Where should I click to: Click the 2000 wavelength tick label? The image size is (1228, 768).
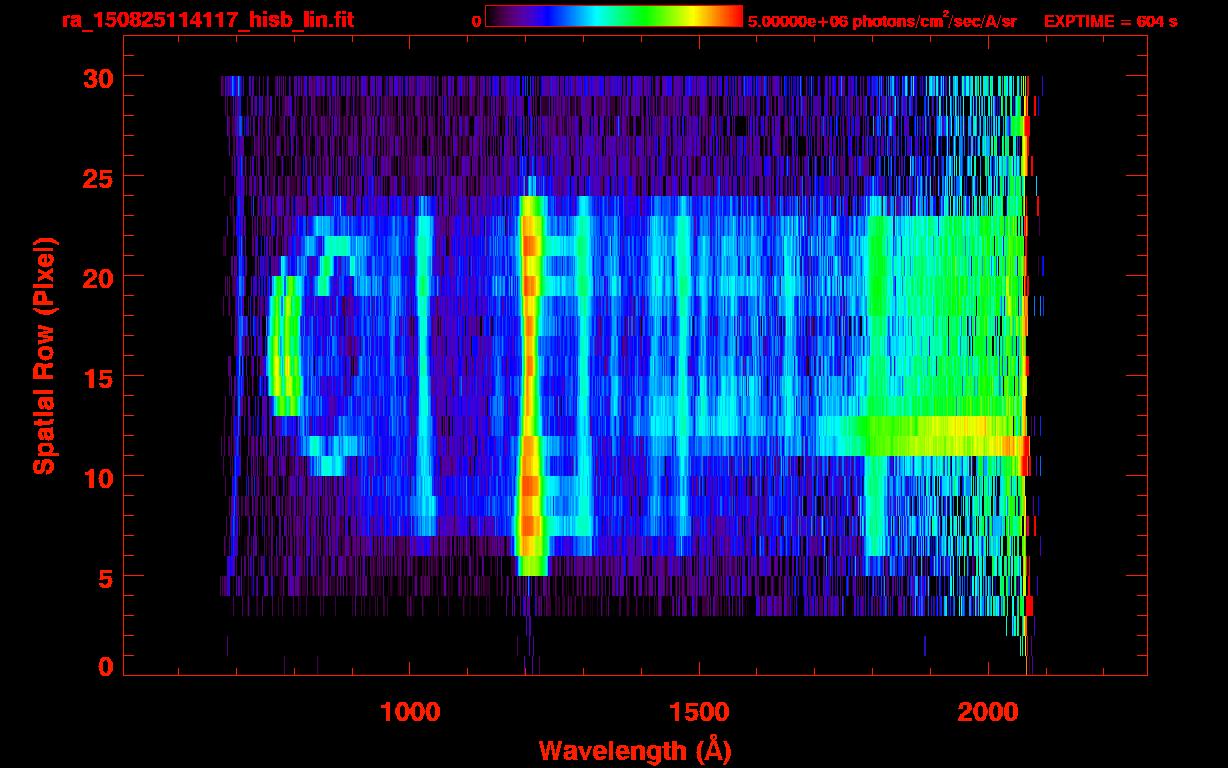pos(987,712)
